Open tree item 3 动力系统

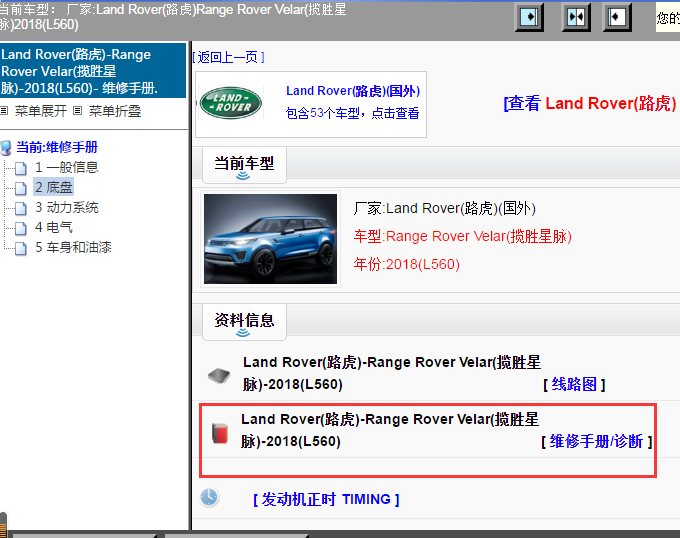[x=67, y=207]
